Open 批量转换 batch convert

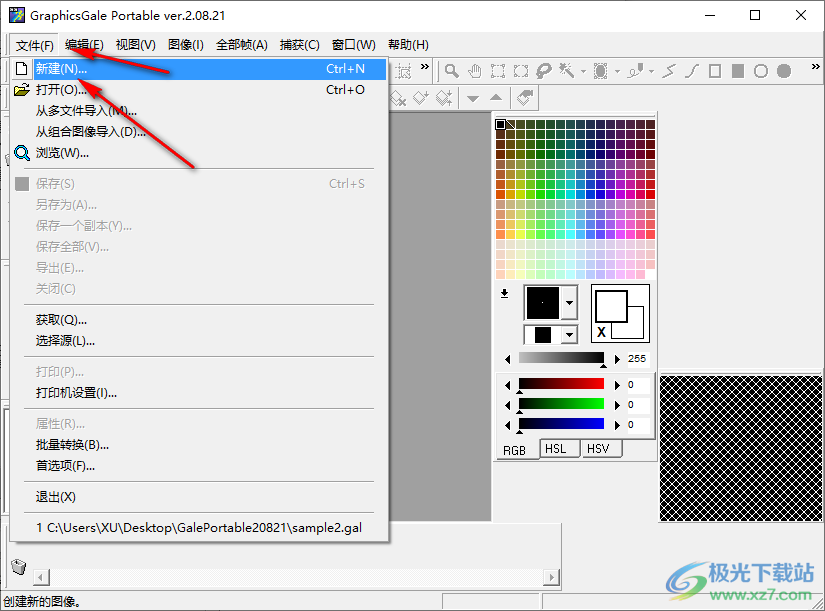pyautogui.click(x=199, y=445)
